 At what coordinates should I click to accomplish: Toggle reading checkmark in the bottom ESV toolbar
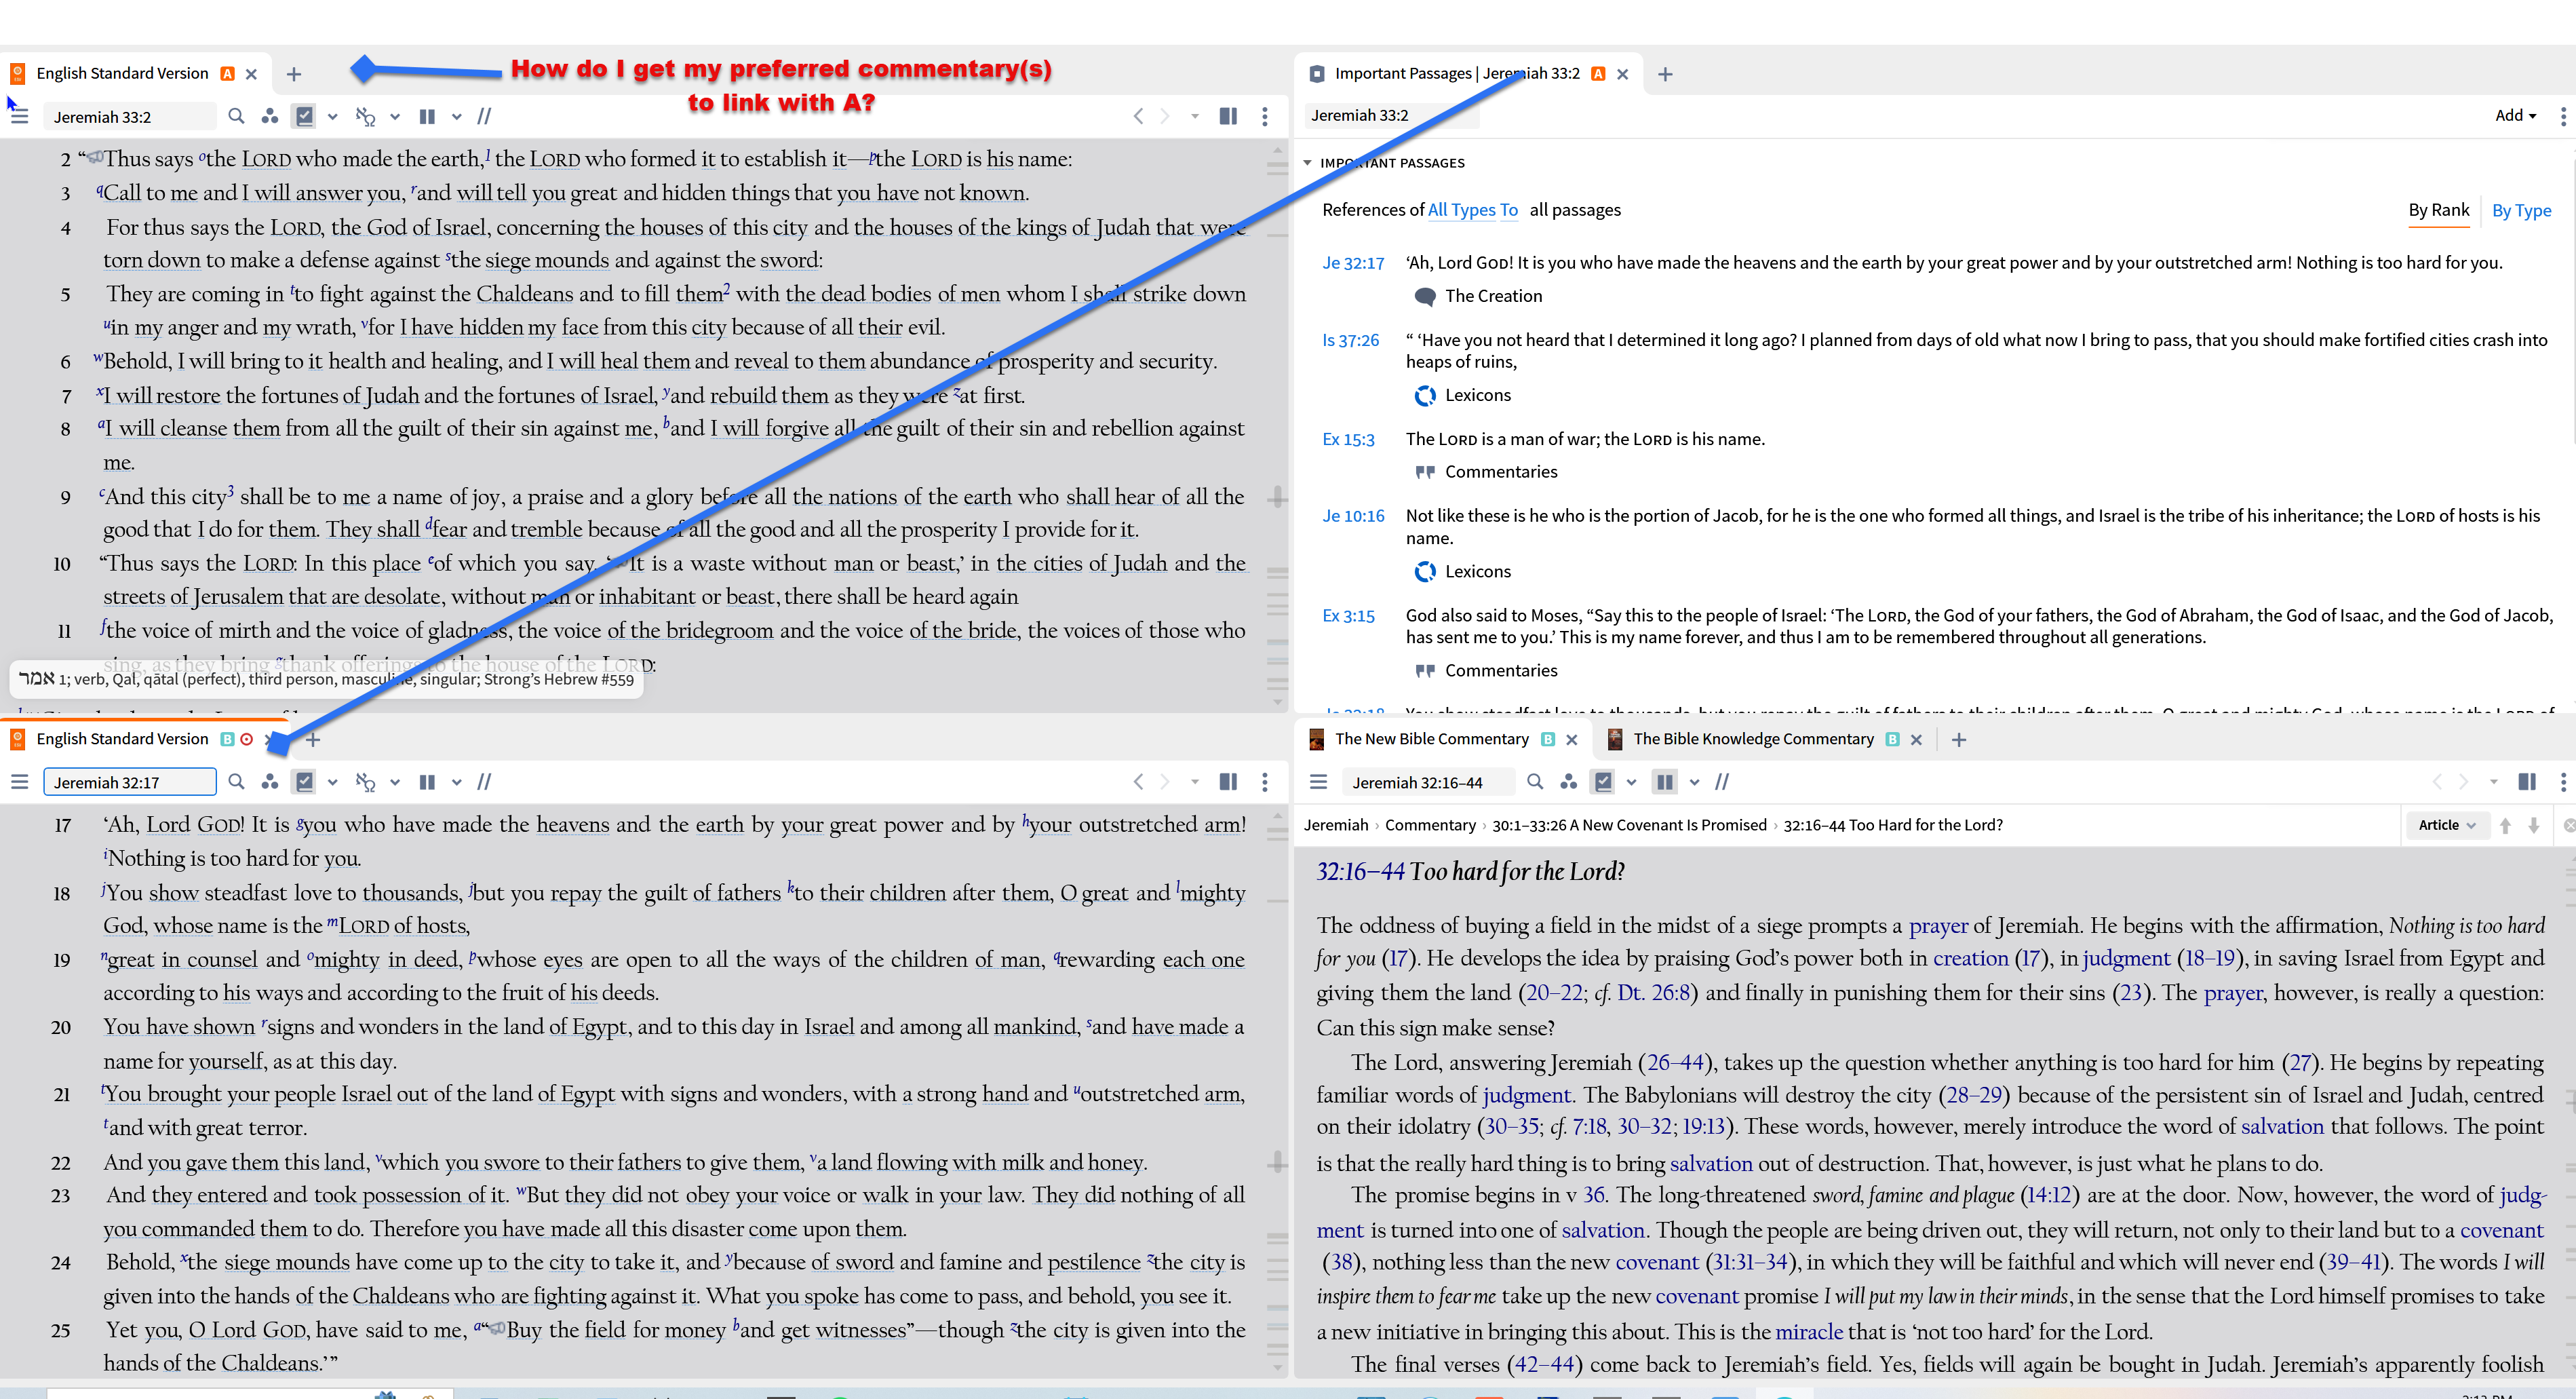pos(305,782)
